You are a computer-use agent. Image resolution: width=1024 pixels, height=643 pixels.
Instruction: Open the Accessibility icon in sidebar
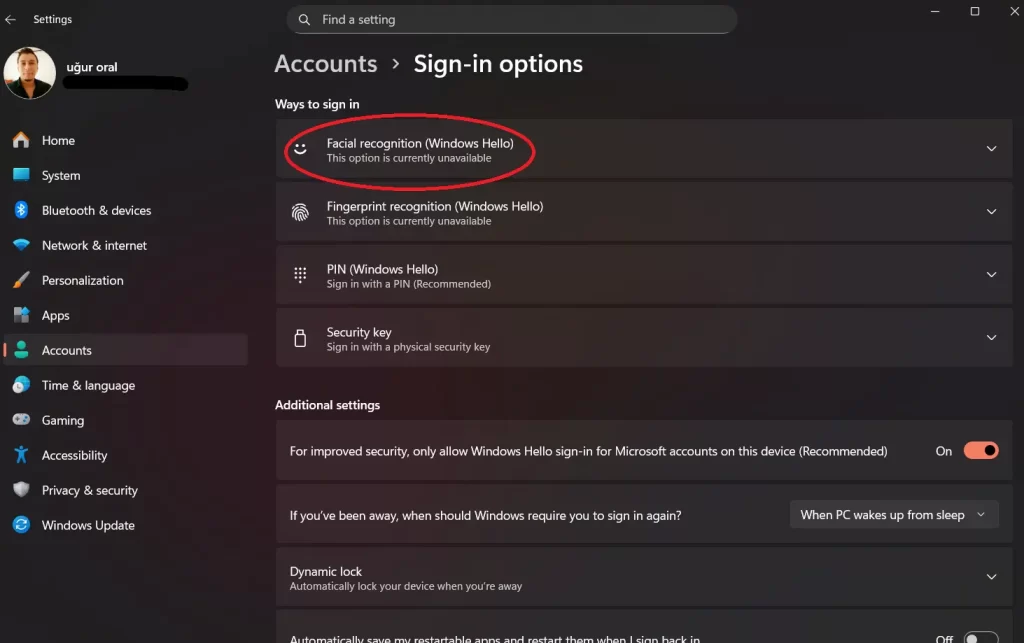(x=21, y=454)
